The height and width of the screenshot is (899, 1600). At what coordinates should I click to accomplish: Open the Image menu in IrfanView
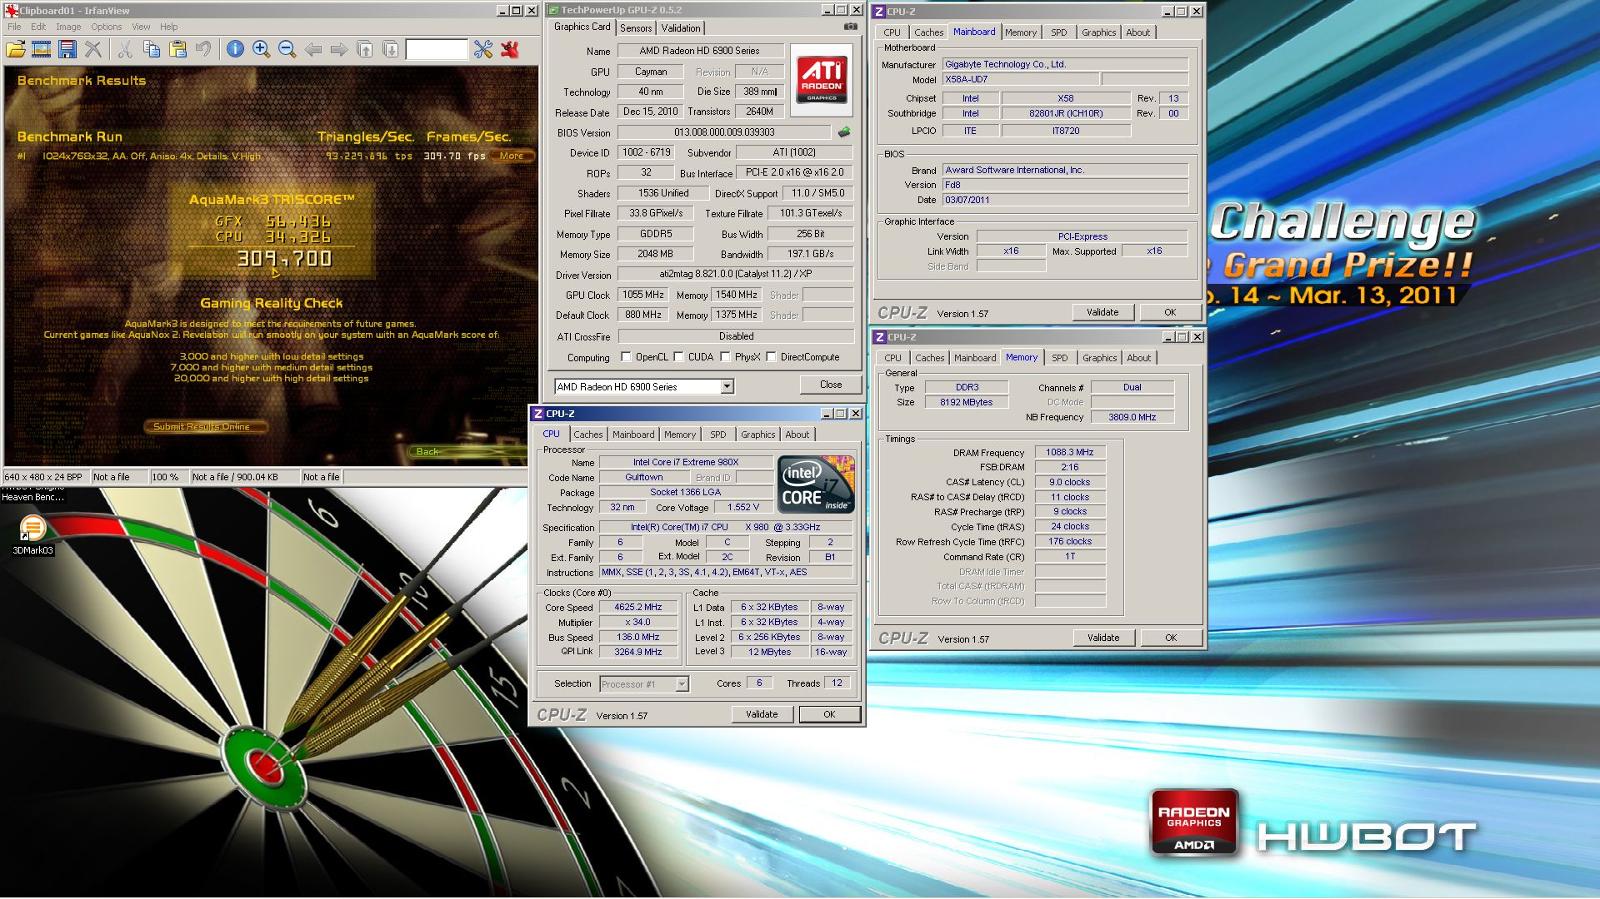point(68,27)
